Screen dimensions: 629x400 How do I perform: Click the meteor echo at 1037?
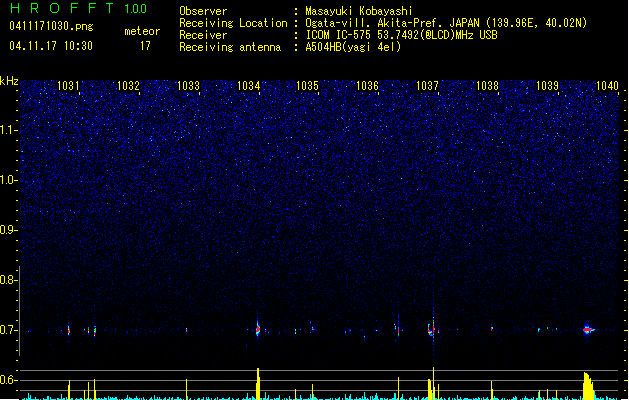[x=432, y=328]
